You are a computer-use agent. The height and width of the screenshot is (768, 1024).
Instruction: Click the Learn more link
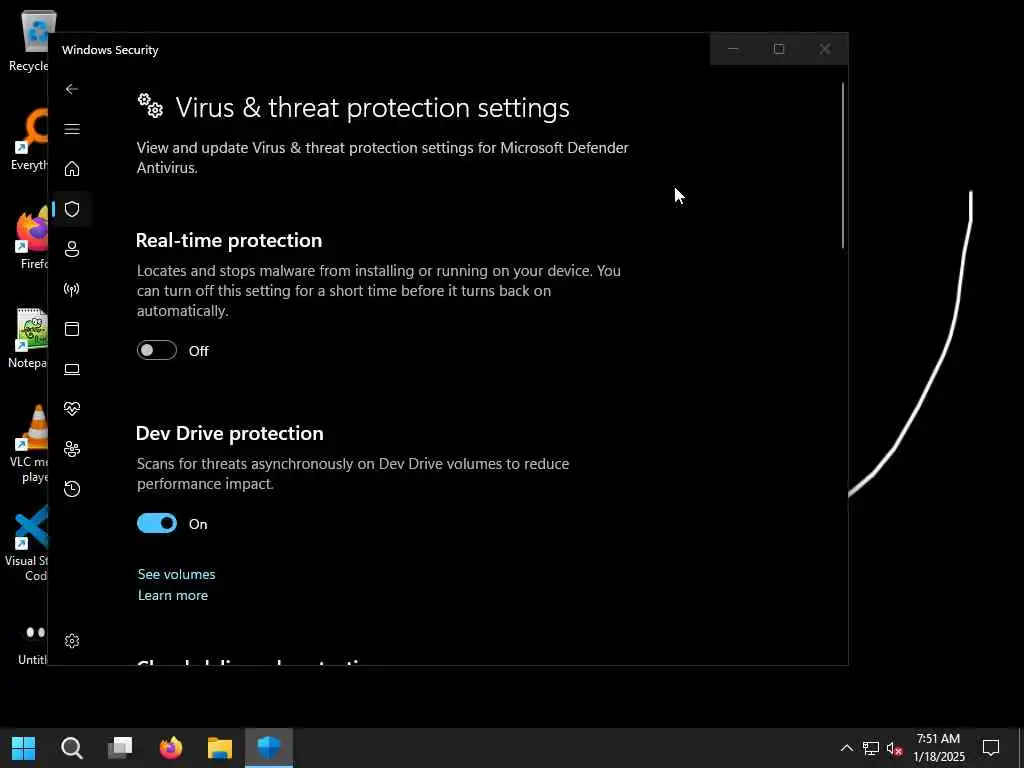click(x=173, y=595)
